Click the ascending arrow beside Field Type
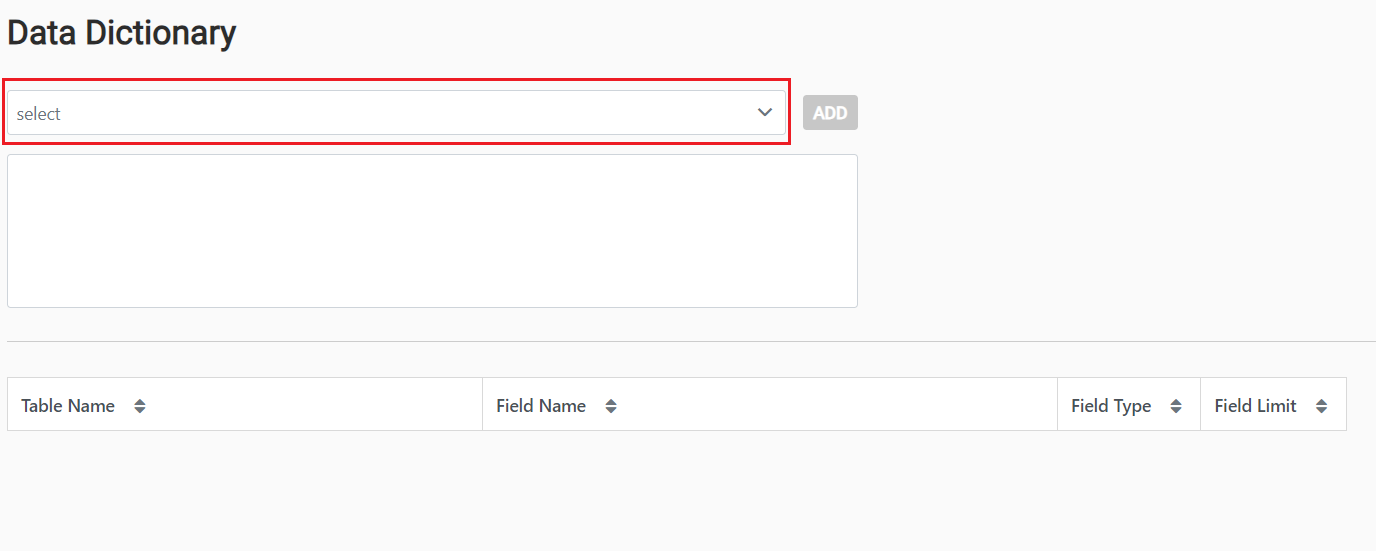1376x551 pixels. tap(1176, 402)
